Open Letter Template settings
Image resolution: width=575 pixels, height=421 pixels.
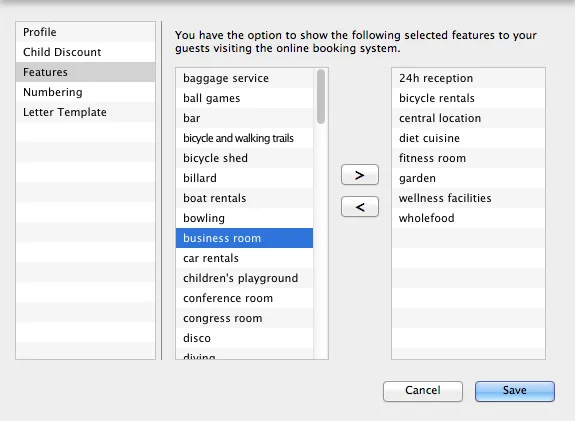pyautogui.click(x=85, y=112)
